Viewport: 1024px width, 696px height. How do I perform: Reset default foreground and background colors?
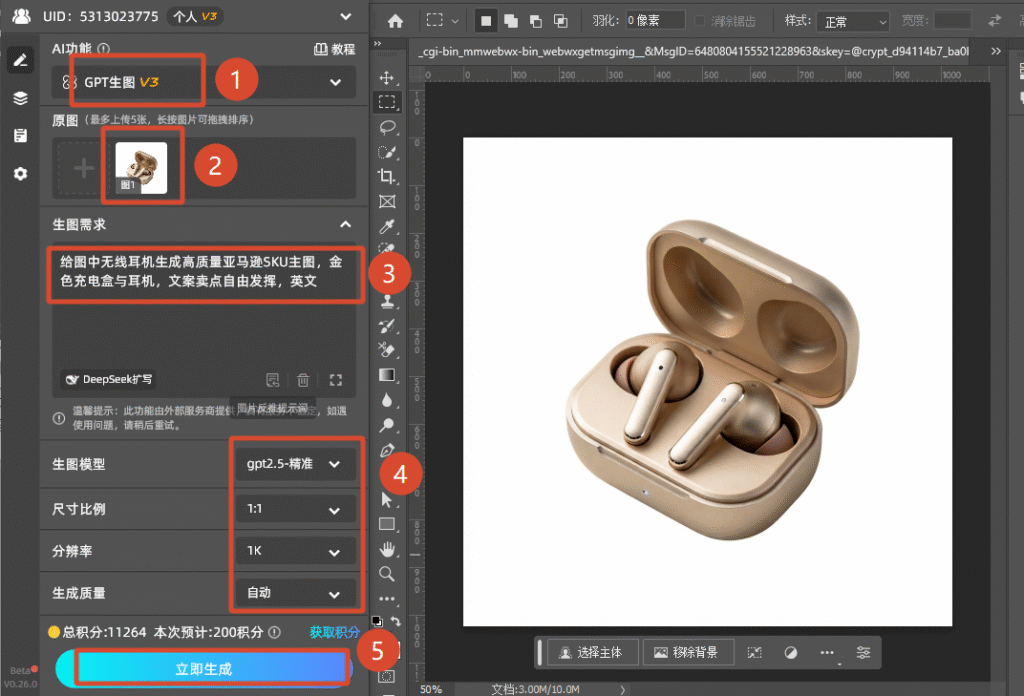point(377,620)
